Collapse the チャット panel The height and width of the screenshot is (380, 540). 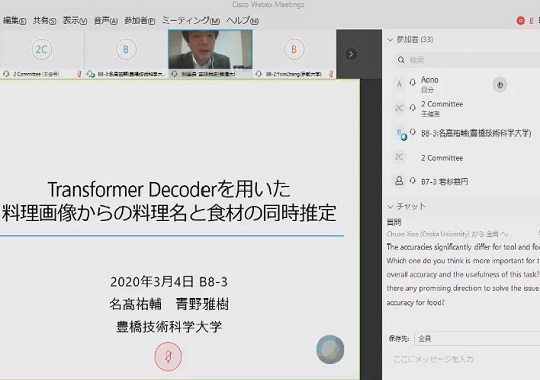390,206
